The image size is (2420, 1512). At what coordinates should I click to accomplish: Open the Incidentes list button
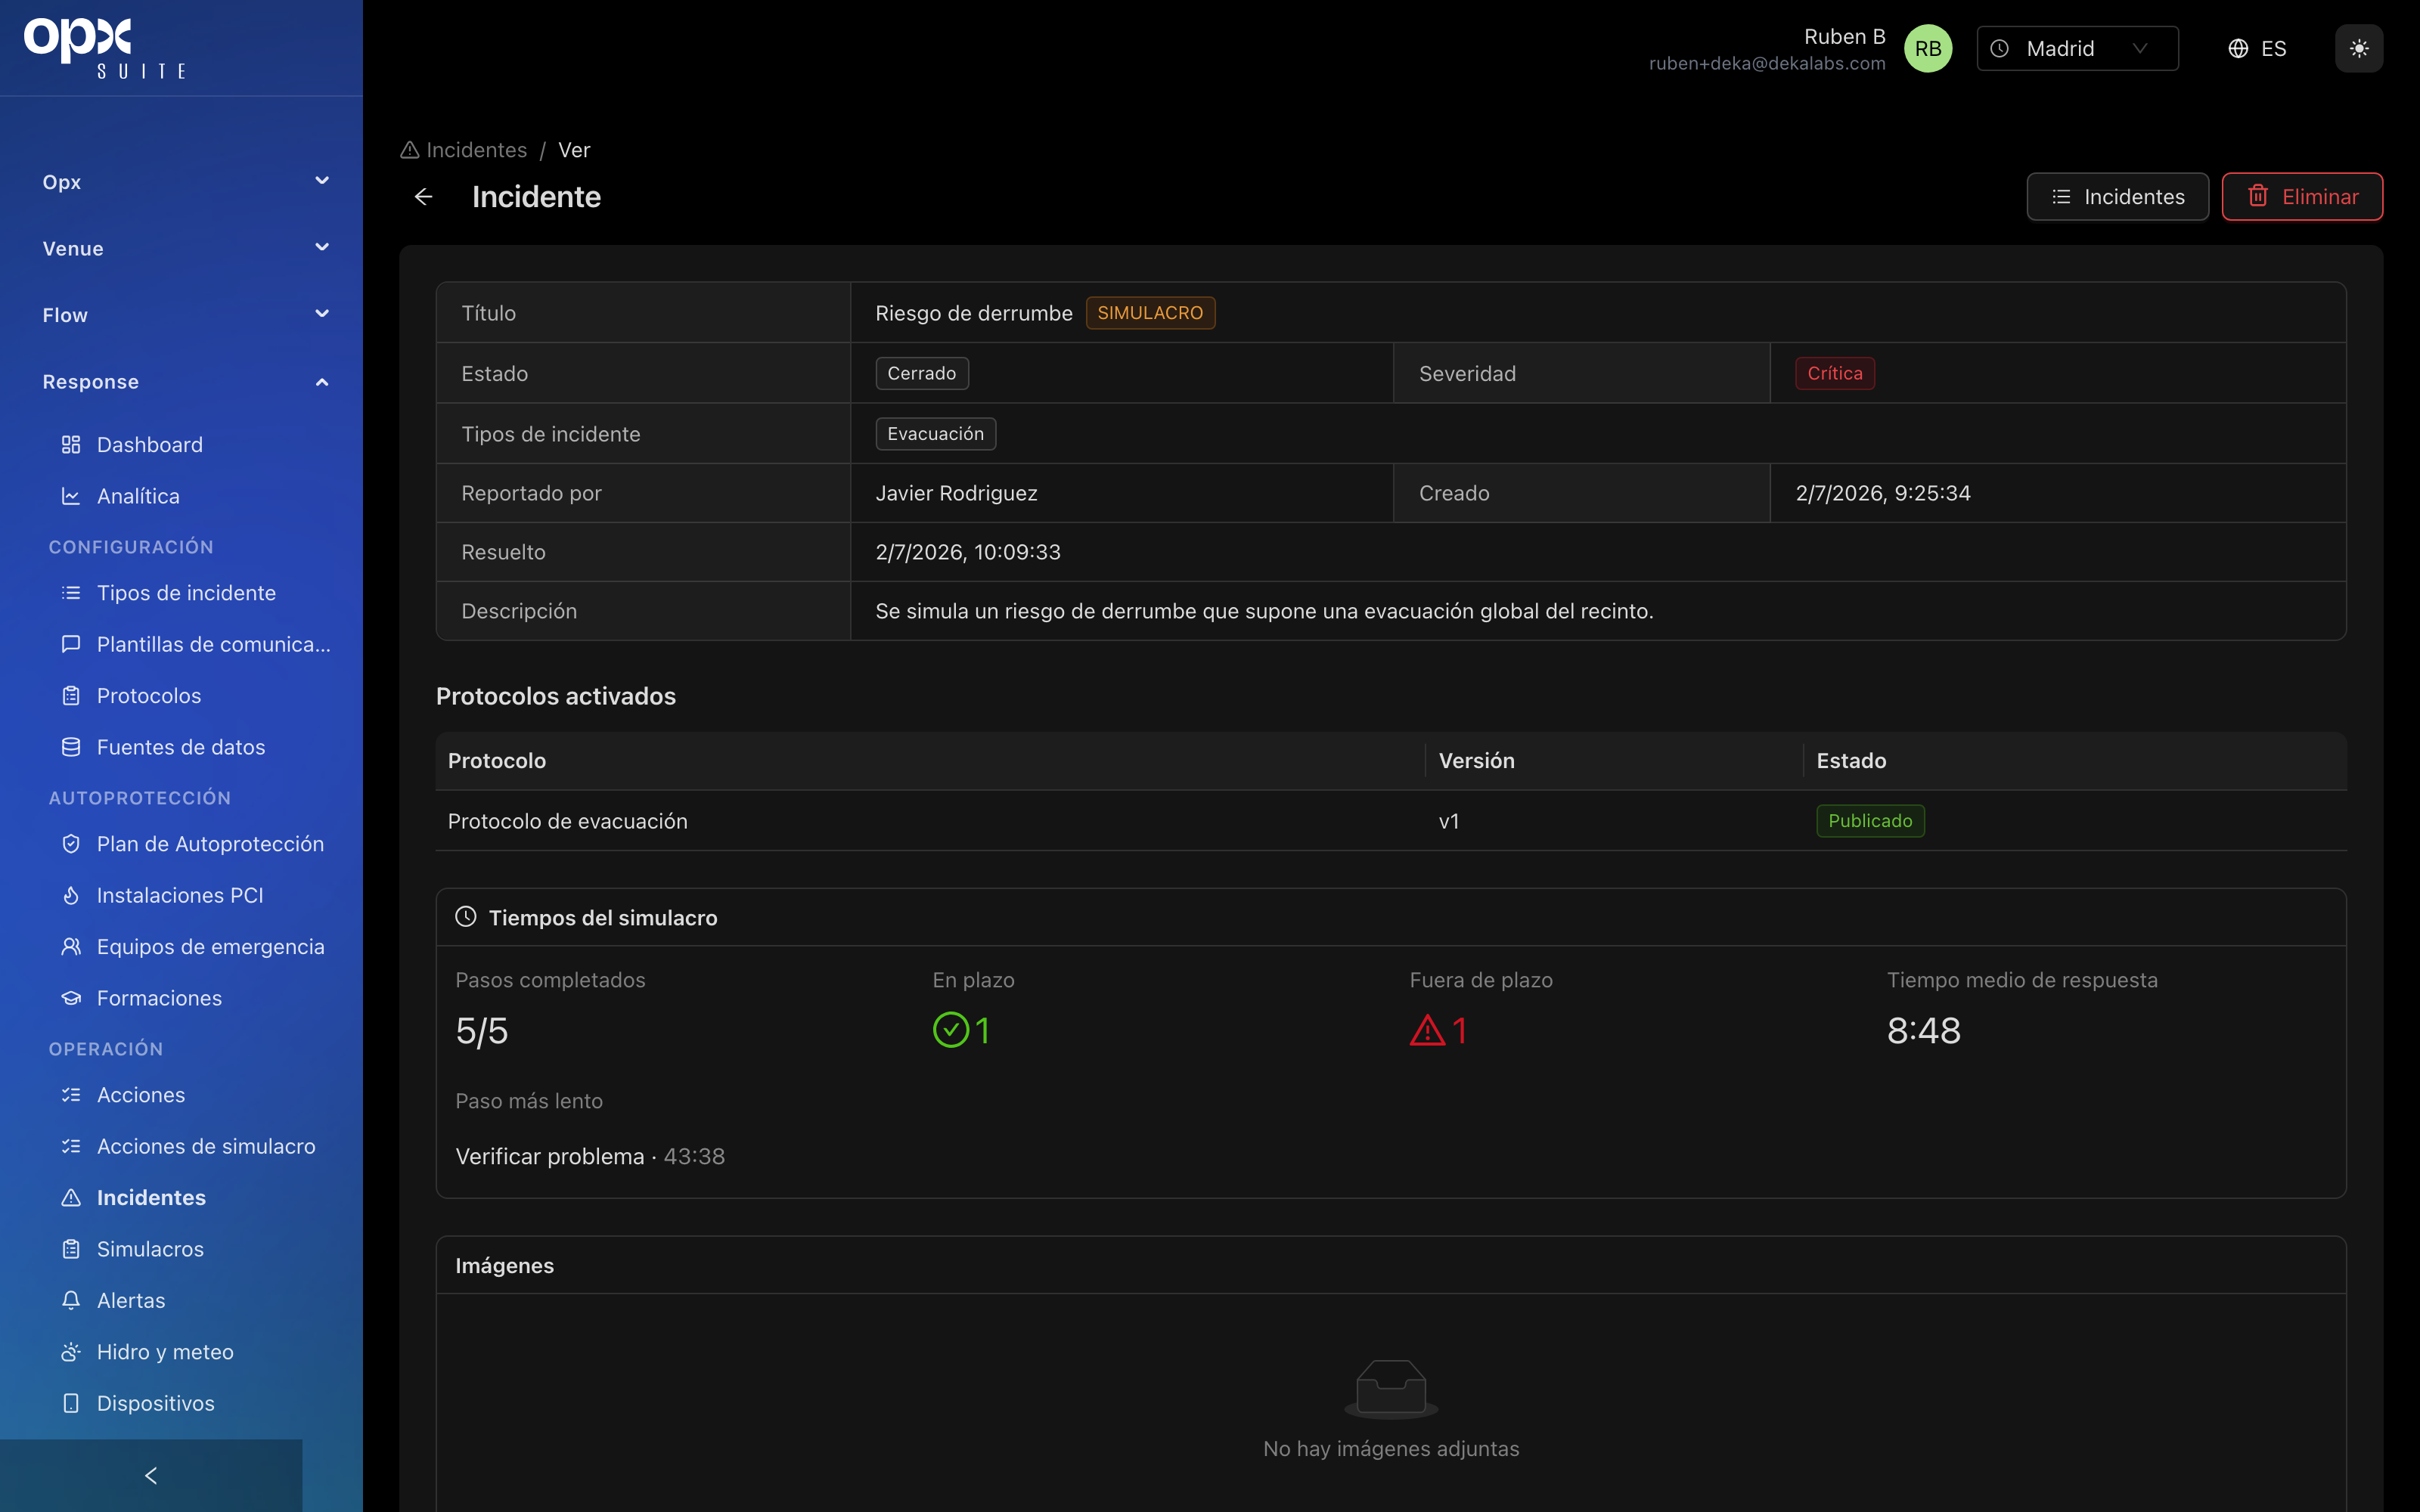point(2117,197)
